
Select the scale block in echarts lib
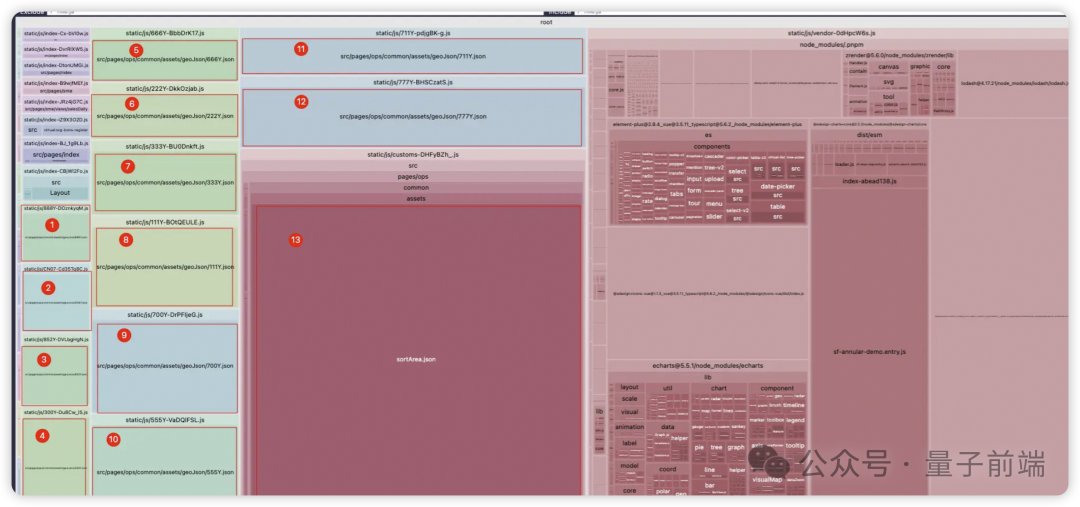coord(629,399)
